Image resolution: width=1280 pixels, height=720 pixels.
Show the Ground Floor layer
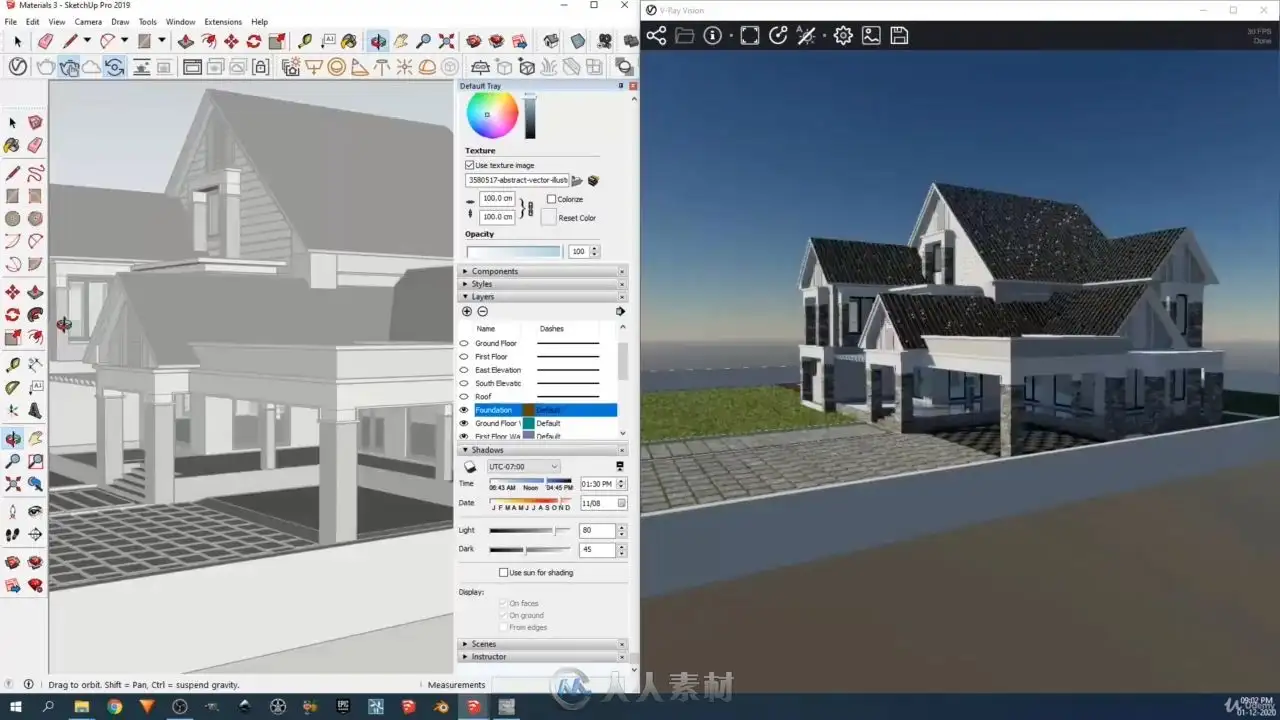point(464,343)
